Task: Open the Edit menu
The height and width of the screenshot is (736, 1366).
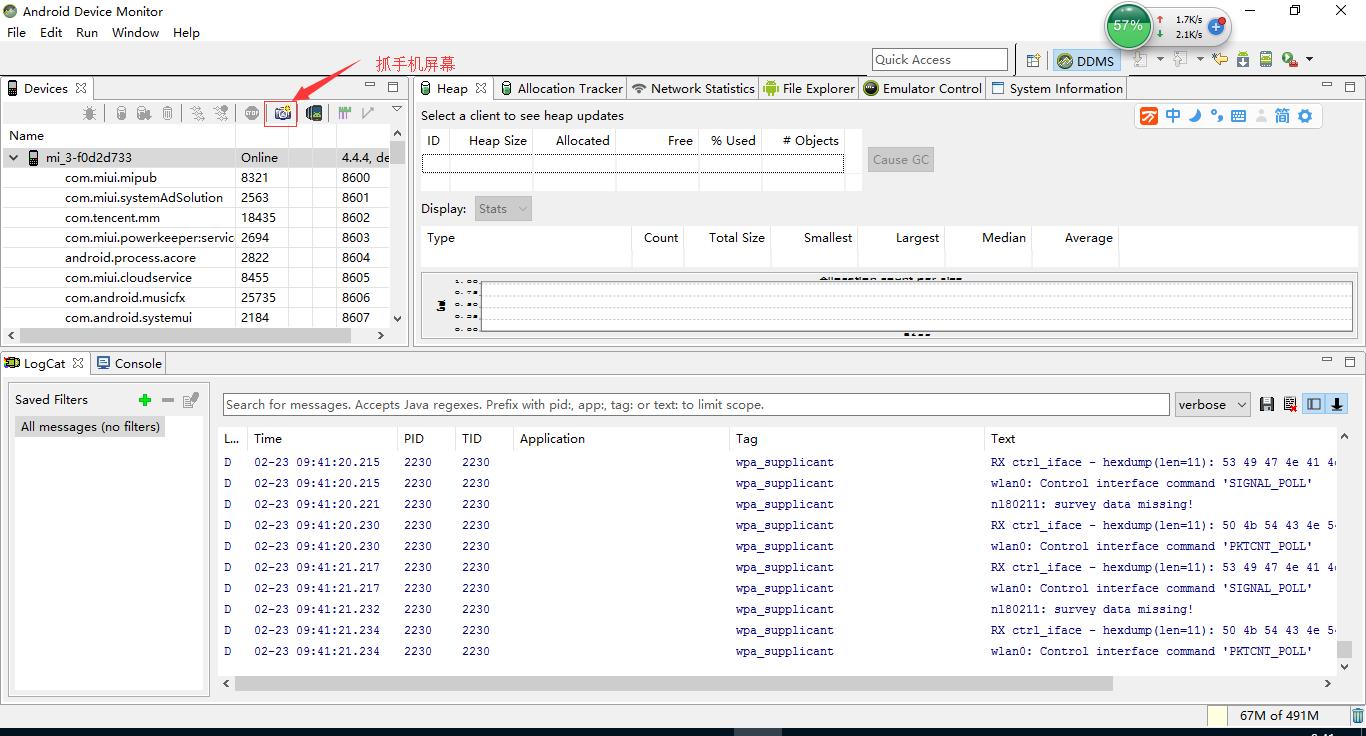Action: click(x=51, y=32)
